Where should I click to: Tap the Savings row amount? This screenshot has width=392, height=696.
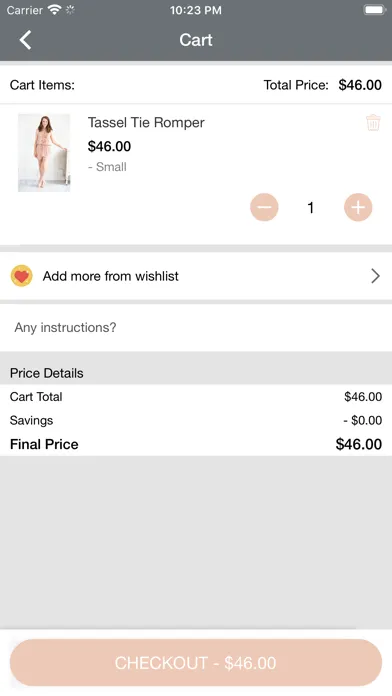pyautogui.click(x=363, y=420)
